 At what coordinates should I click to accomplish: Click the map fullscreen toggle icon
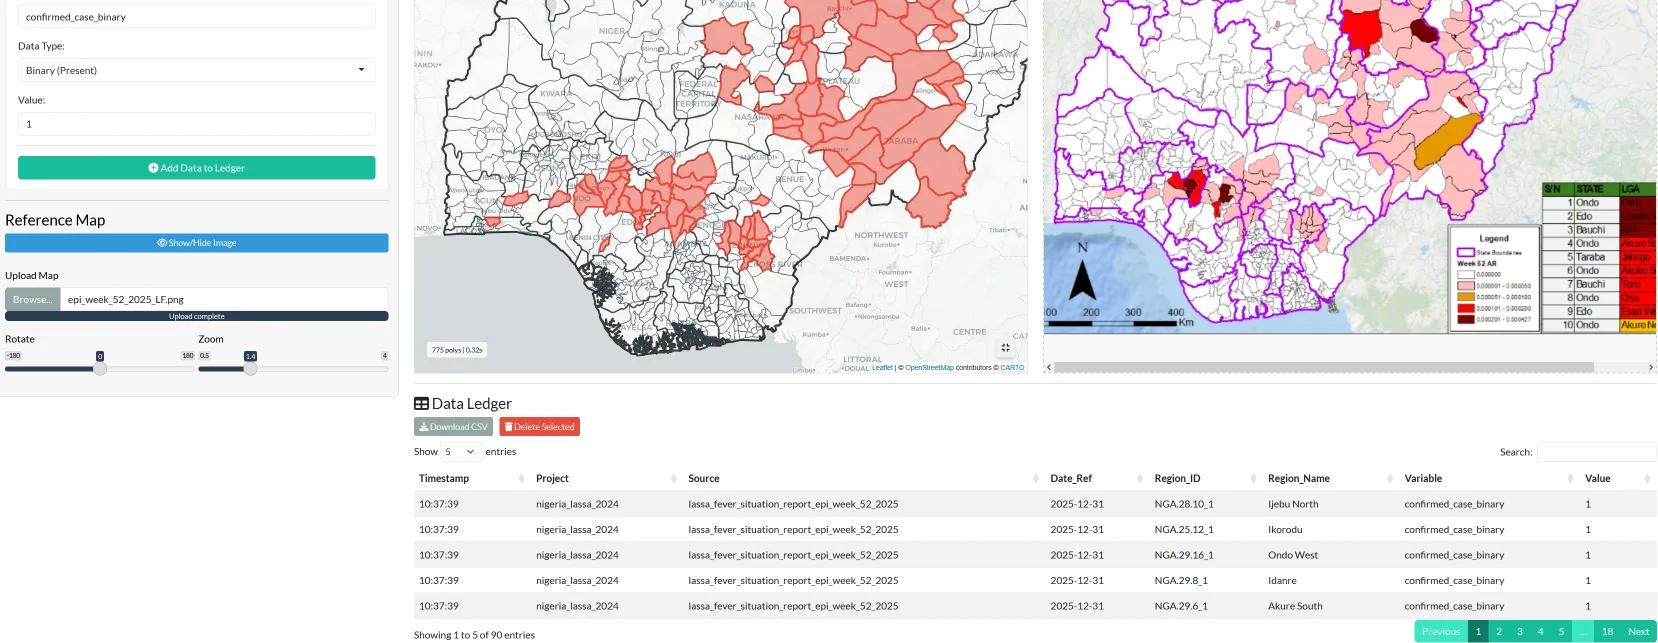click(1005, 348)
